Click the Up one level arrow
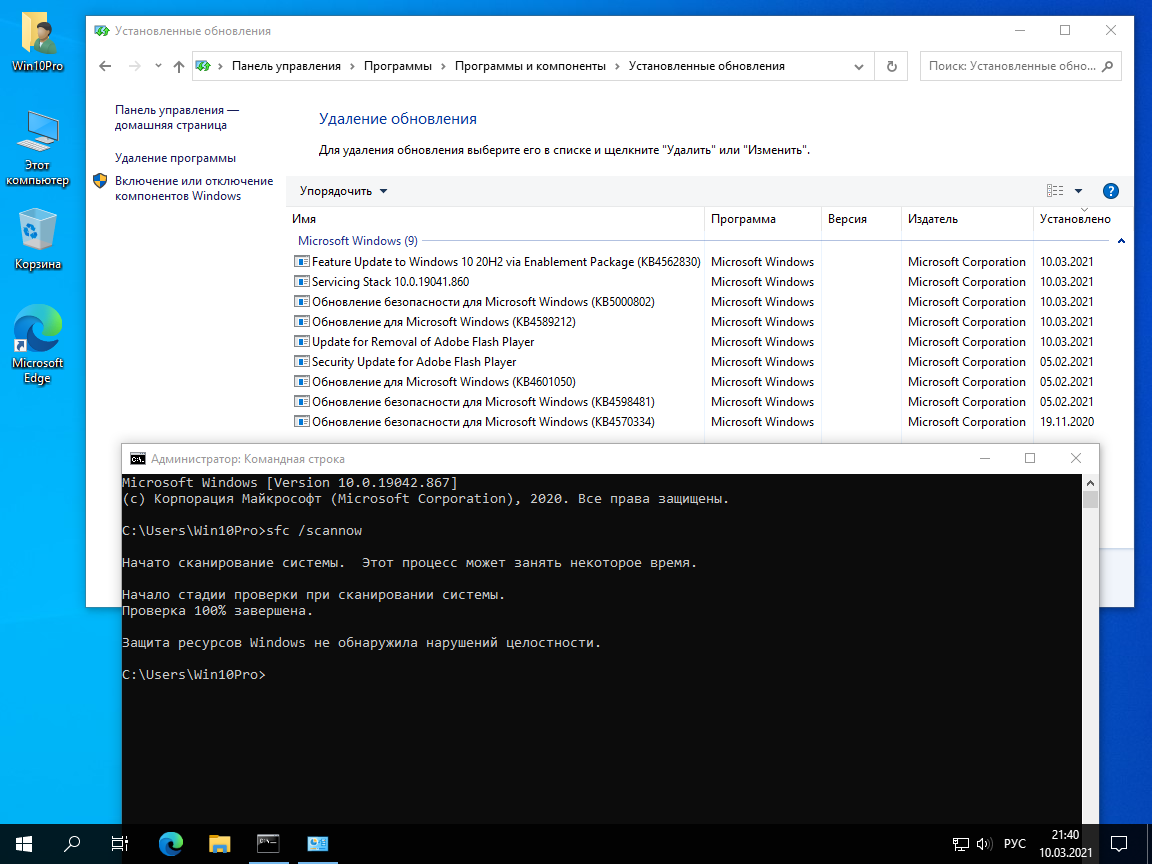This screenshot has height=864, width=1152. (179, 66)
